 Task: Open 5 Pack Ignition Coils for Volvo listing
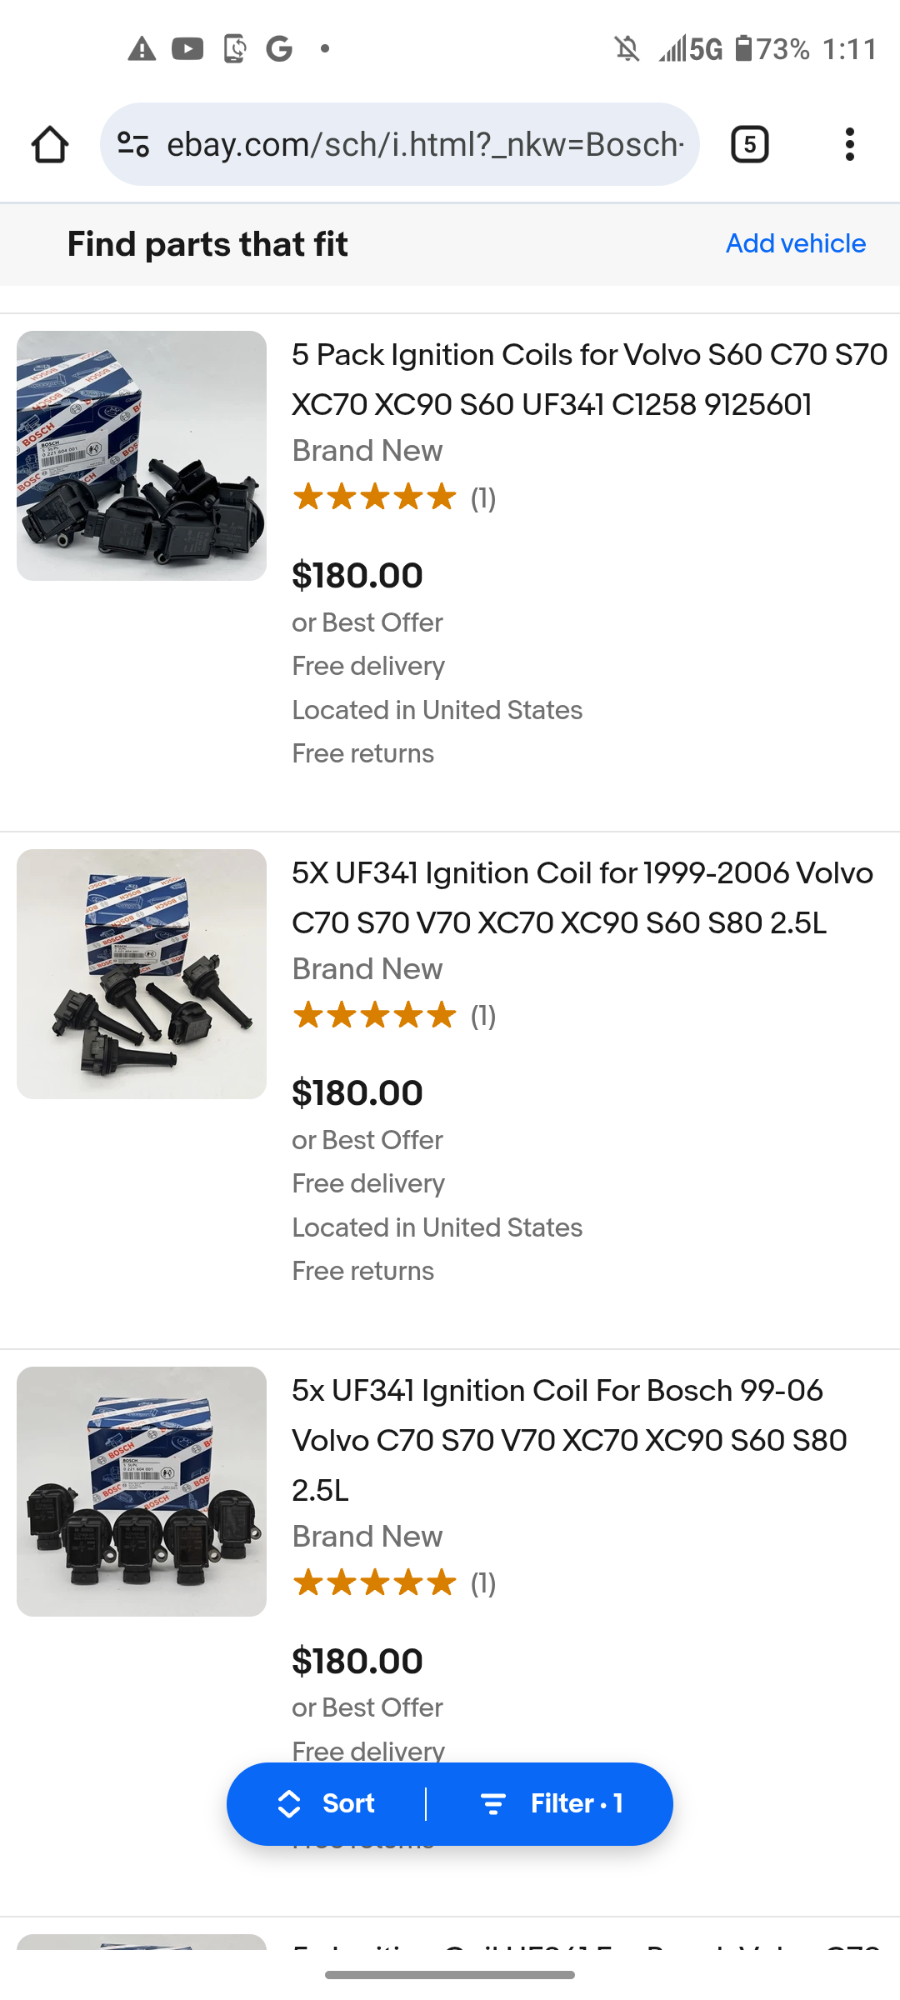pyautogui.click(x=588, y=379)
